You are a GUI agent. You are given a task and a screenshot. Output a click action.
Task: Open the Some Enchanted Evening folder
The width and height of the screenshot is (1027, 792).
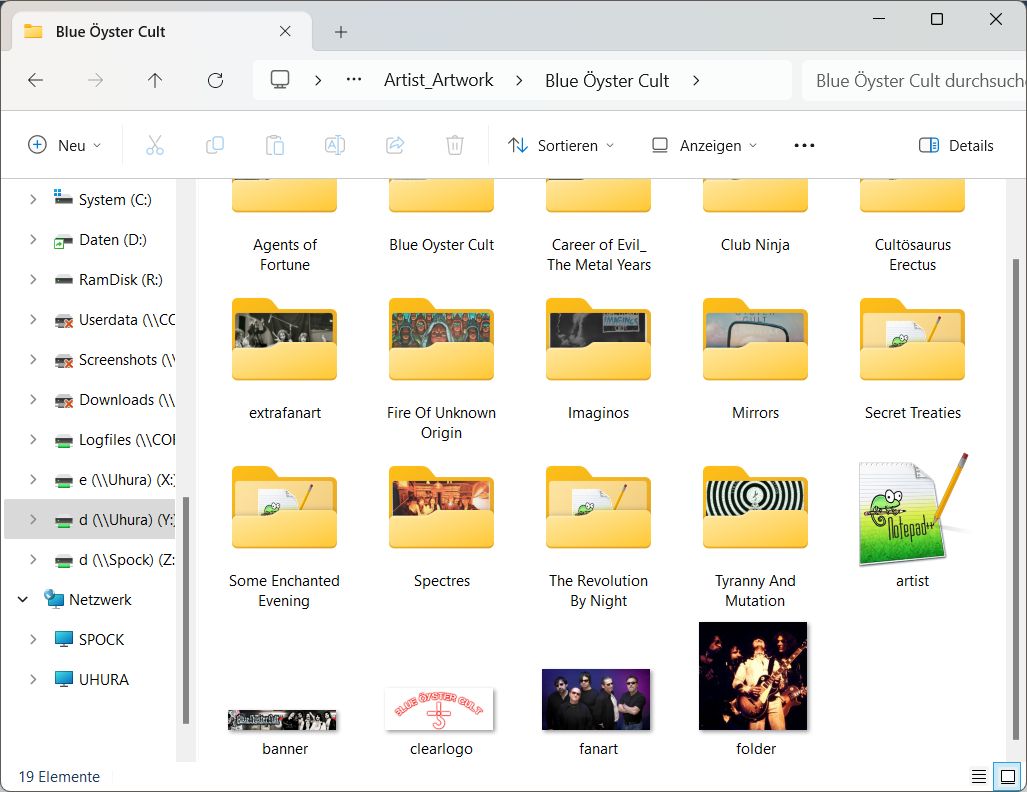tap(284, 537)
